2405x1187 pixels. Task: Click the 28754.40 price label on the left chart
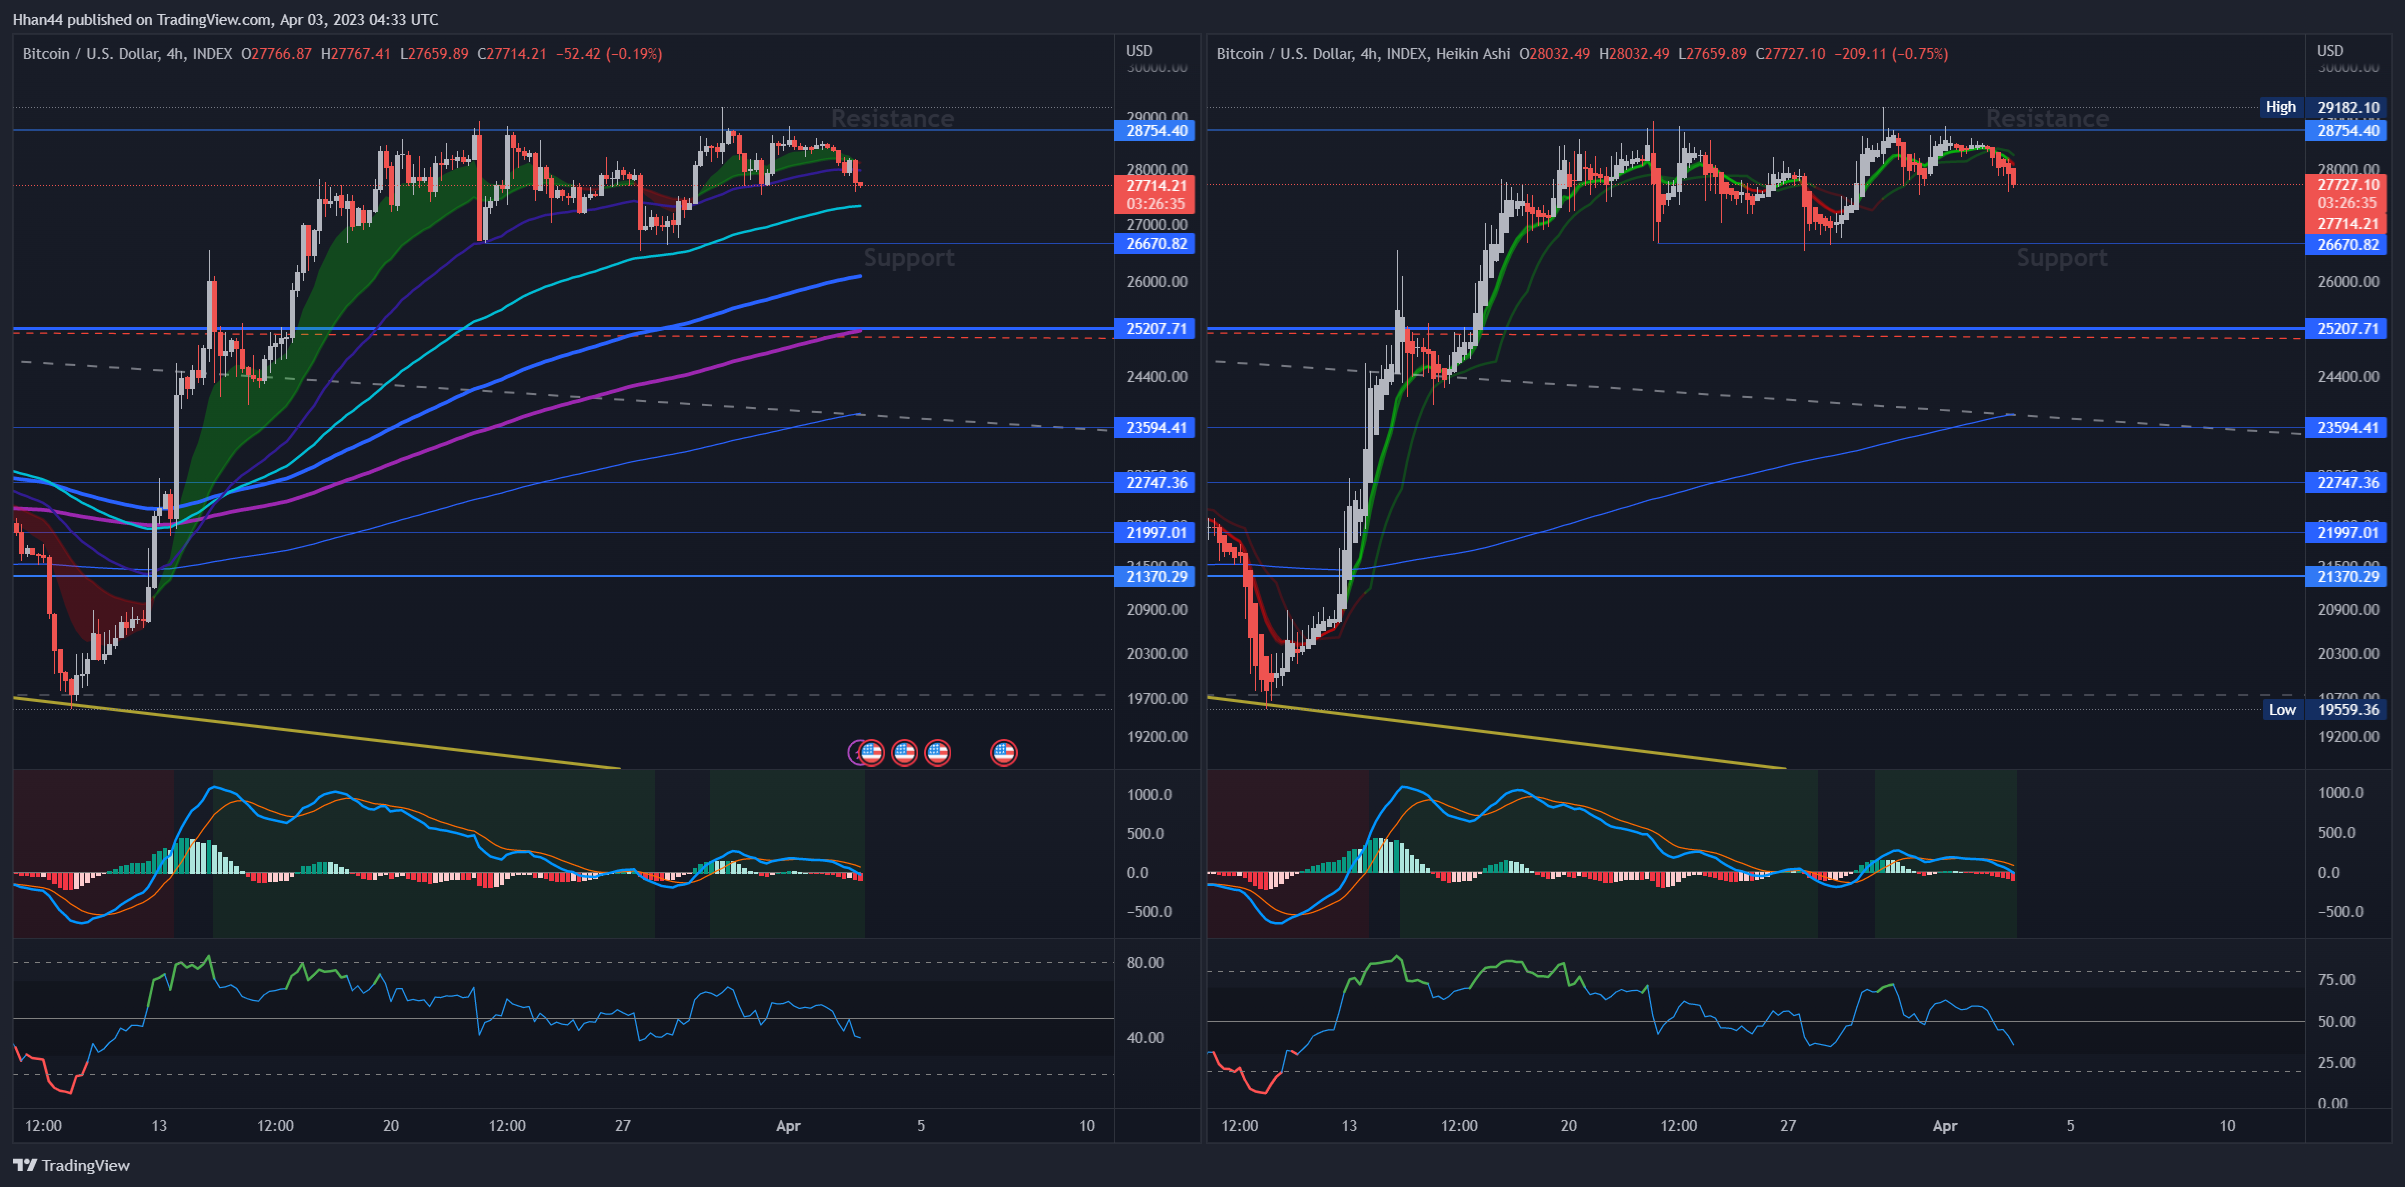pos(1156,131)
